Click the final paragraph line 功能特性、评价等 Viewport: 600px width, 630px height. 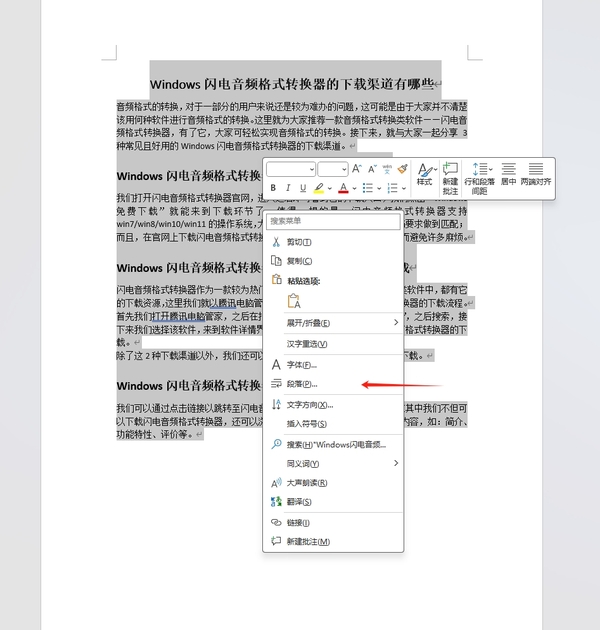pyautogui.click(x=160, y=435)
